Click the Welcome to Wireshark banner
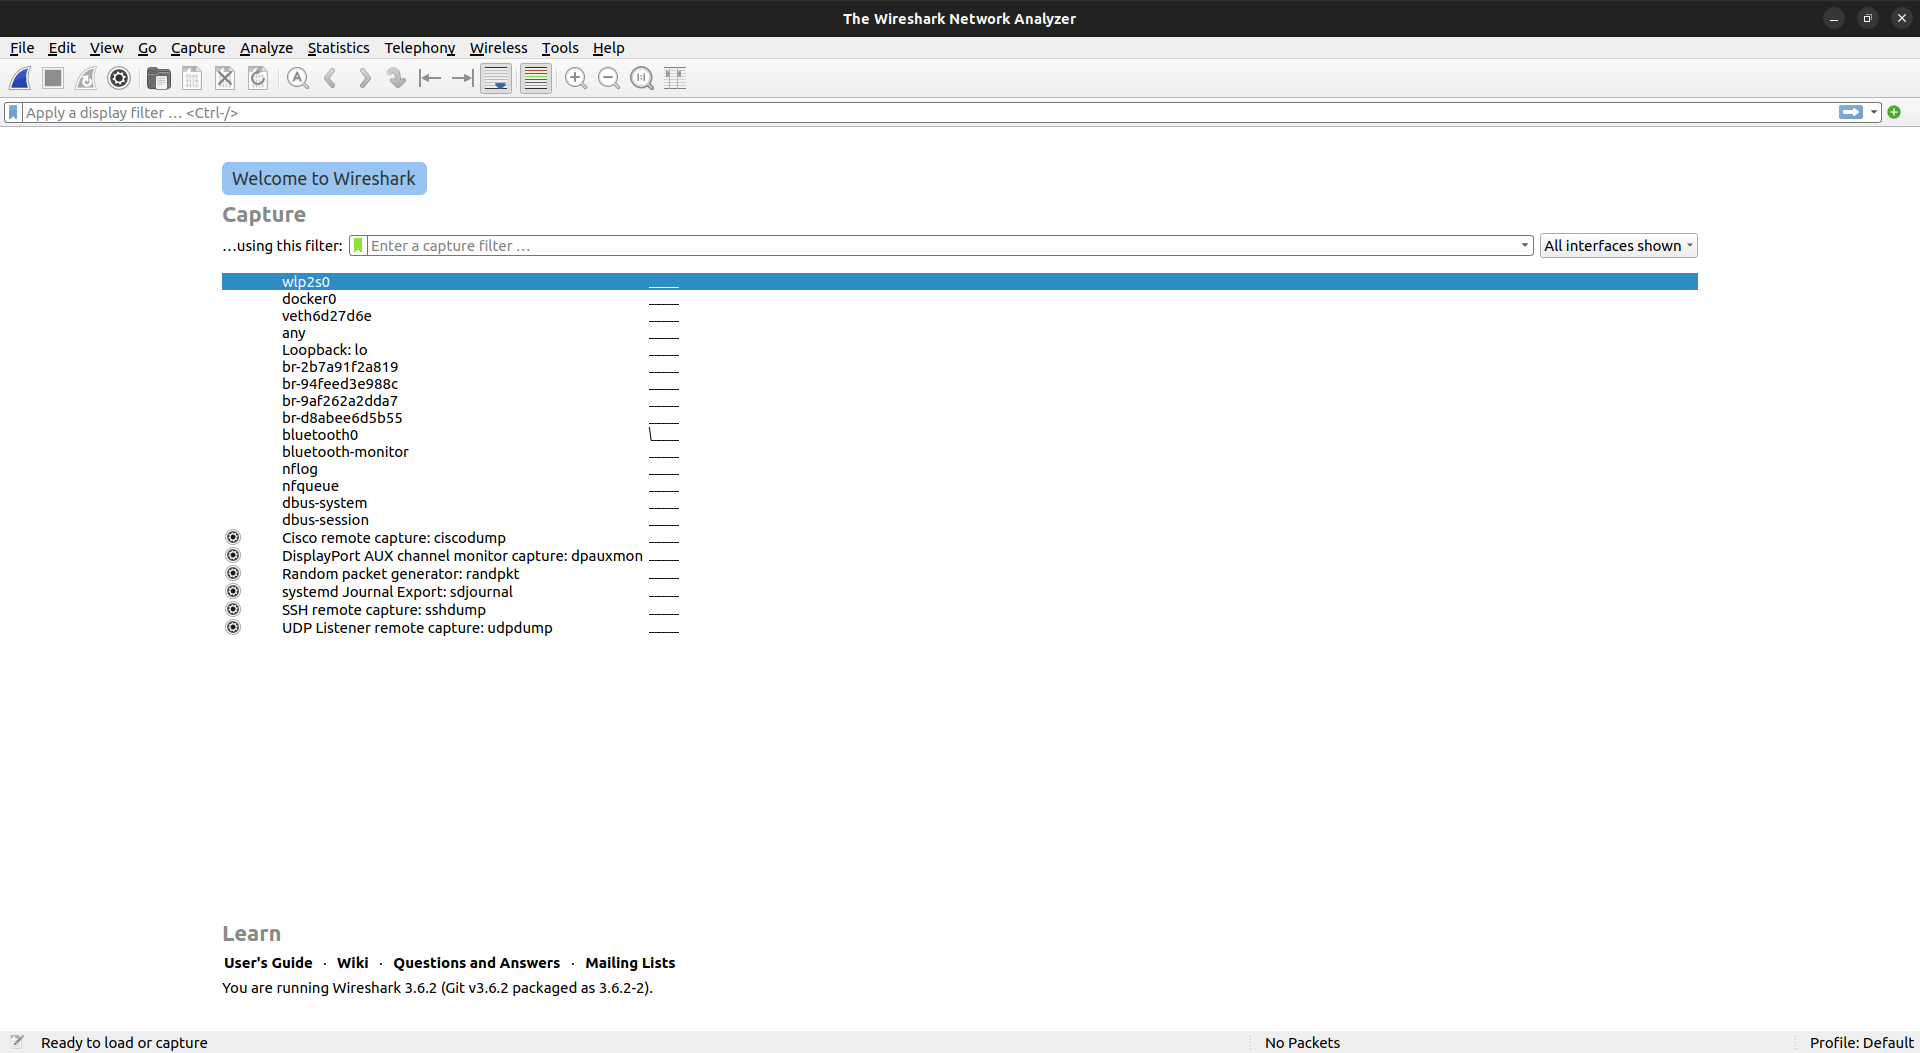1920x1053 pixels. 324,178
